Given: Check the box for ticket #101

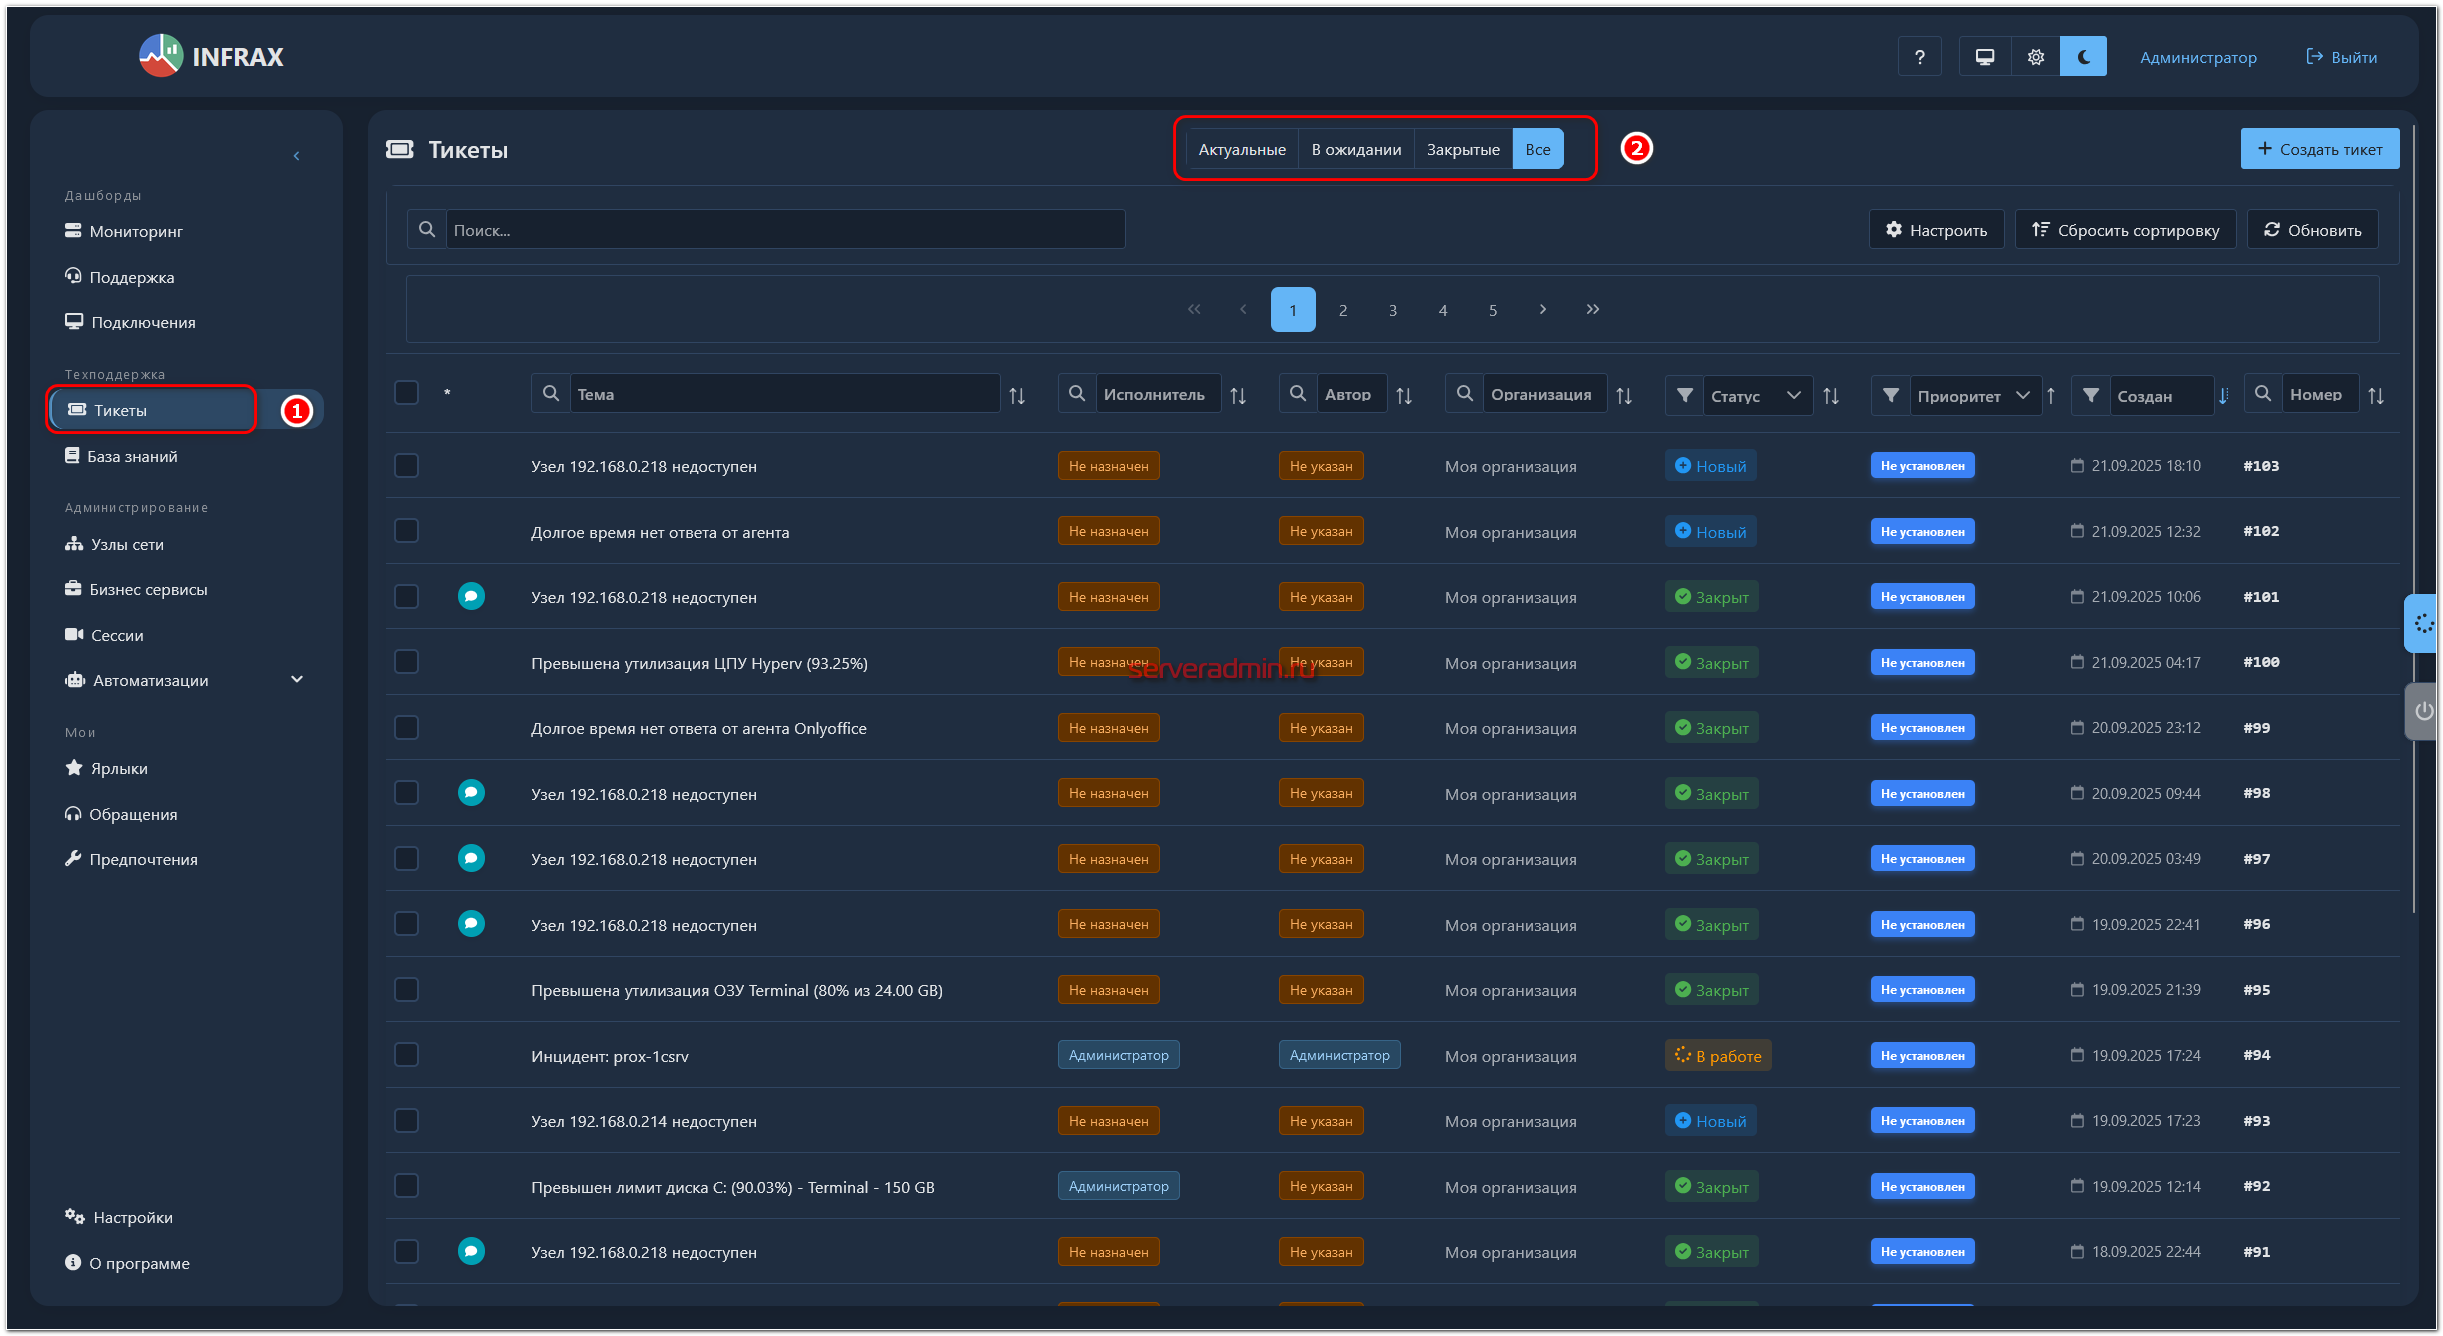Looking at the screenshot, I should [x=406, y=596].
